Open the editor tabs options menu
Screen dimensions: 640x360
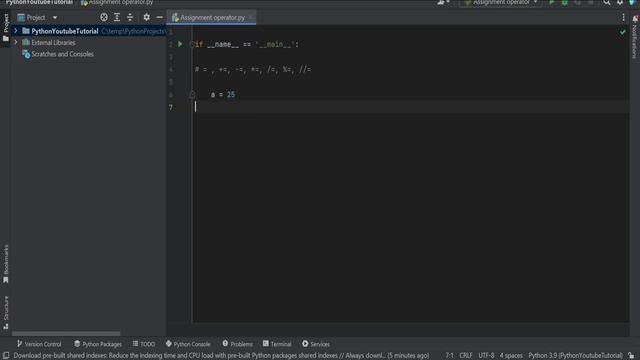623,17
